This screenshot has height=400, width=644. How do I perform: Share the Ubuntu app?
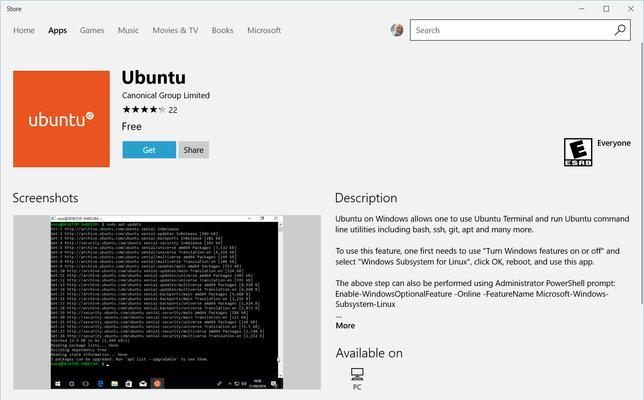tap(193, 150)
